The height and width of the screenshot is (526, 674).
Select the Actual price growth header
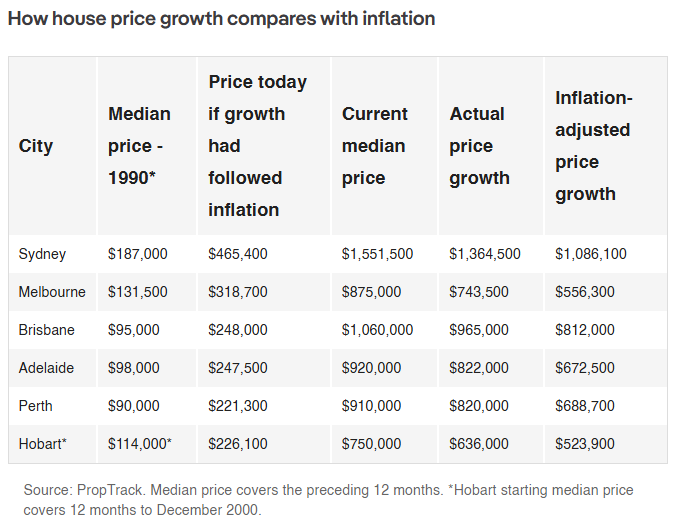pyautogui.click(x=479, y=146)
